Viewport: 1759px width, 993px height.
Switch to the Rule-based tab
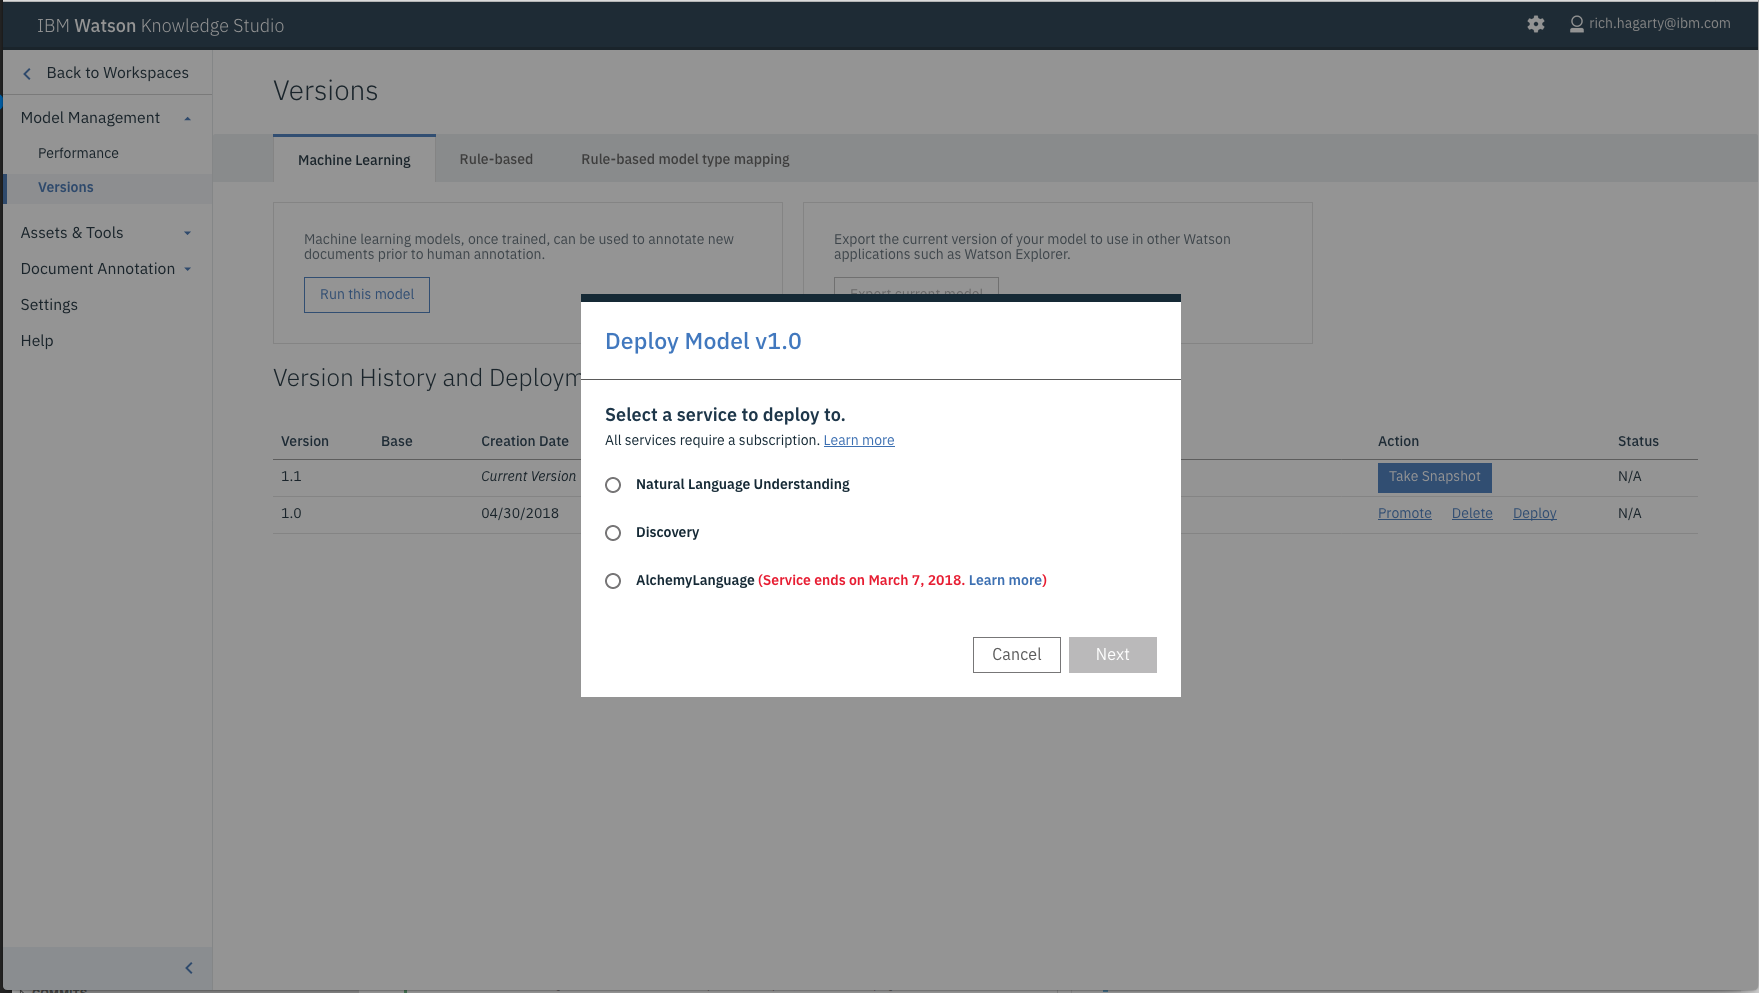pyautogui.click(x=496, y=159)
